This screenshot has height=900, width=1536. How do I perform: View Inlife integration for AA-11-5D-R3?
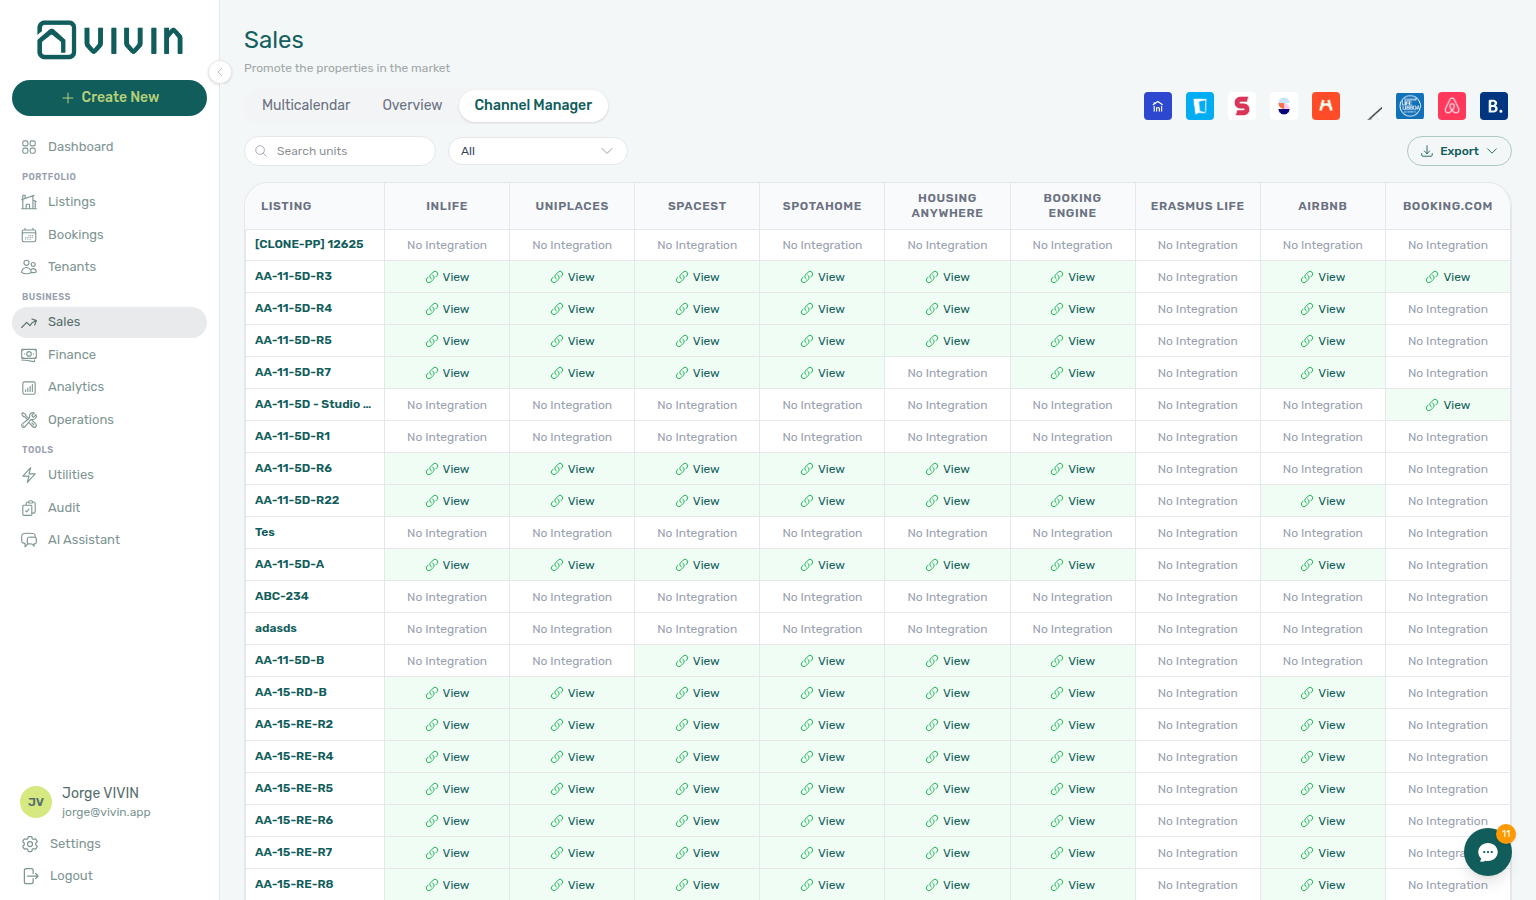447,277
